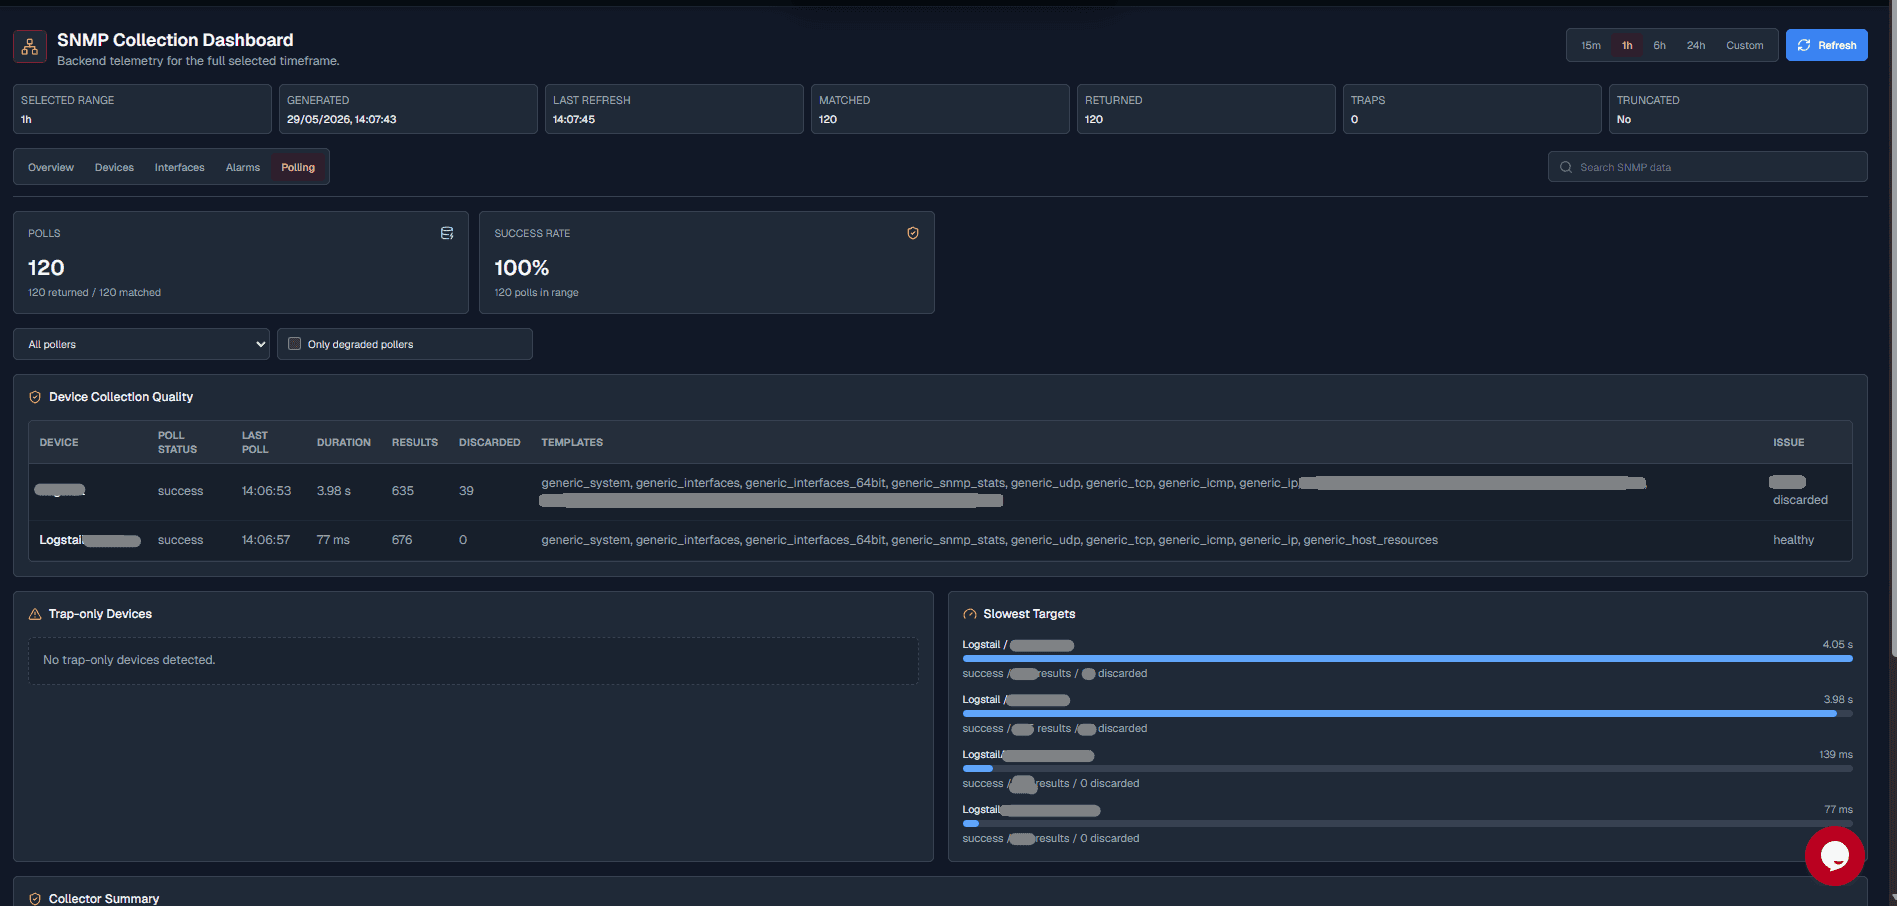
Task: Click the page vertical scrollbar
Action: pos(1892,330)
